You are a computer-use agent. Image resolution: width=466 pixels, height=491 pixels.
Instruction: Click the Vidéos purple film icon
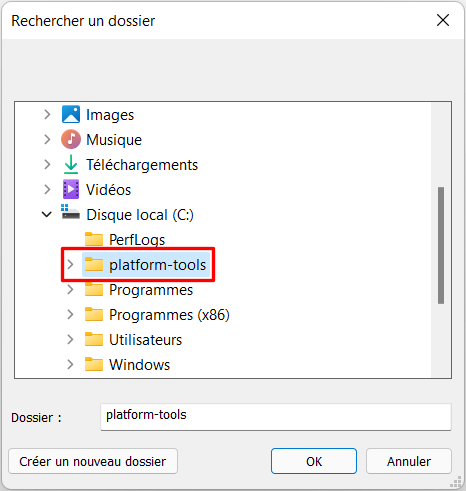[x=71, y=189]
